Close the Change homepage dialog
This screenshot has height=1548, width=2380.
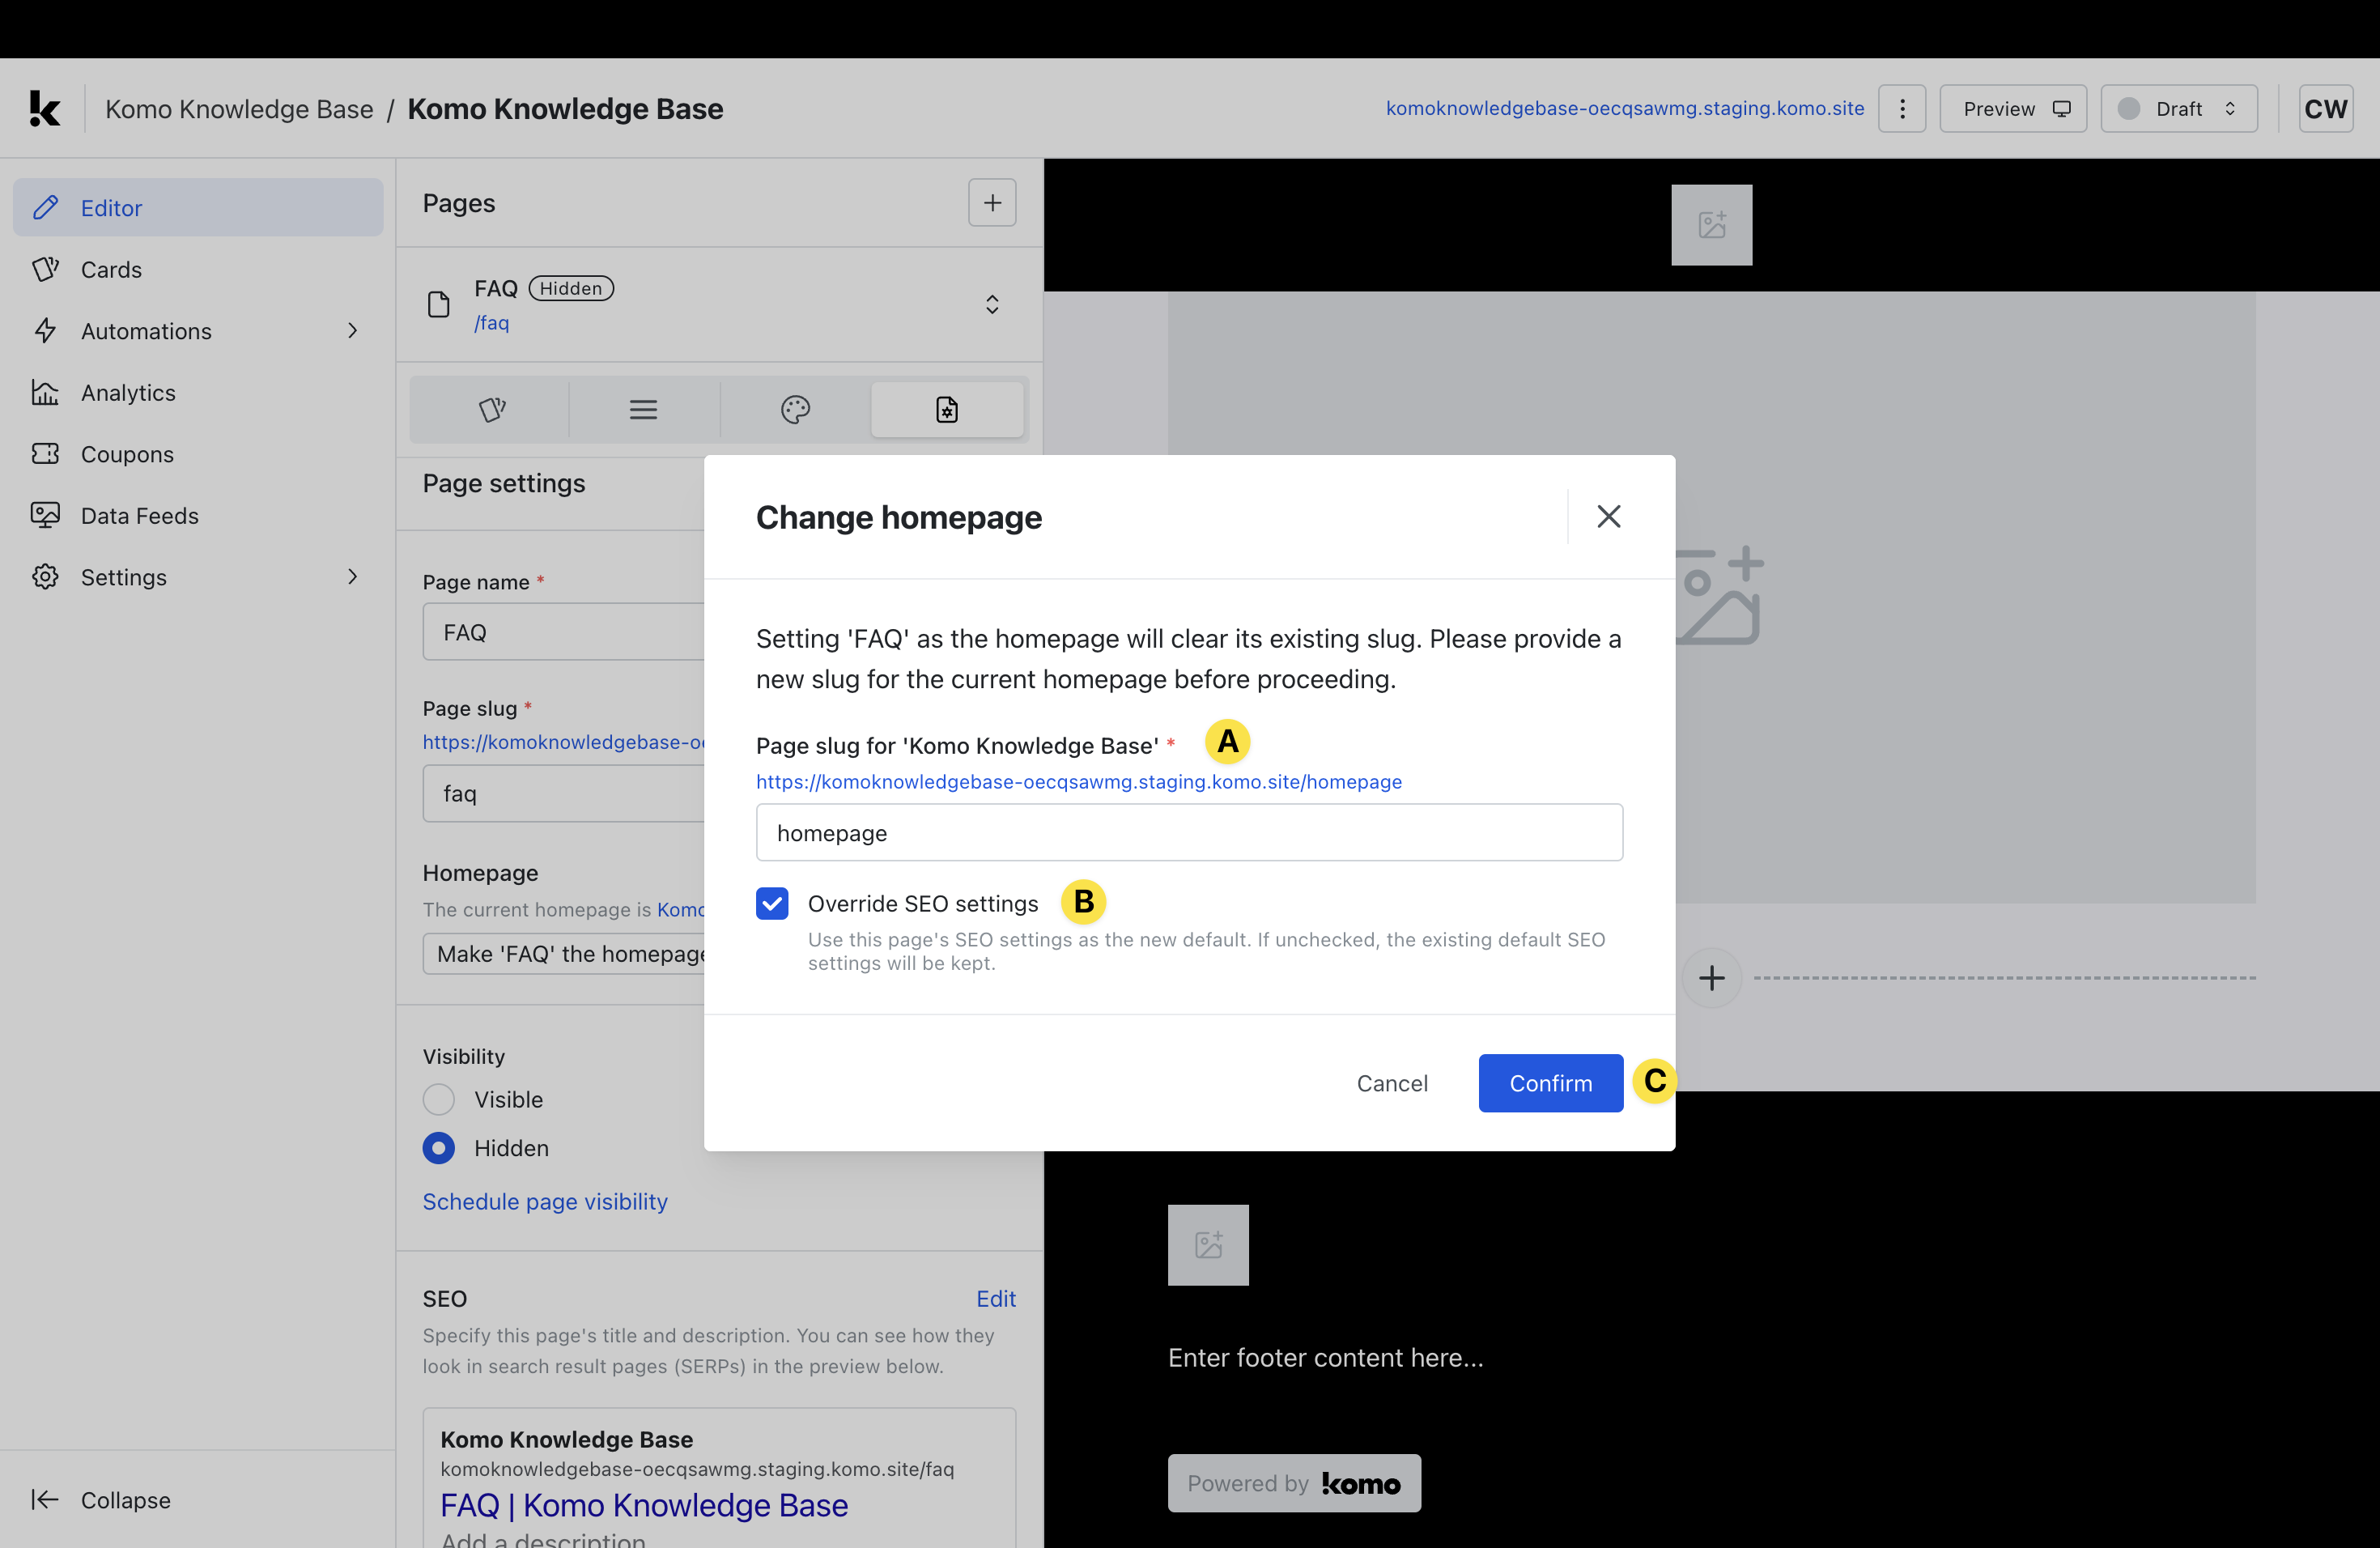pos(1608,516)
